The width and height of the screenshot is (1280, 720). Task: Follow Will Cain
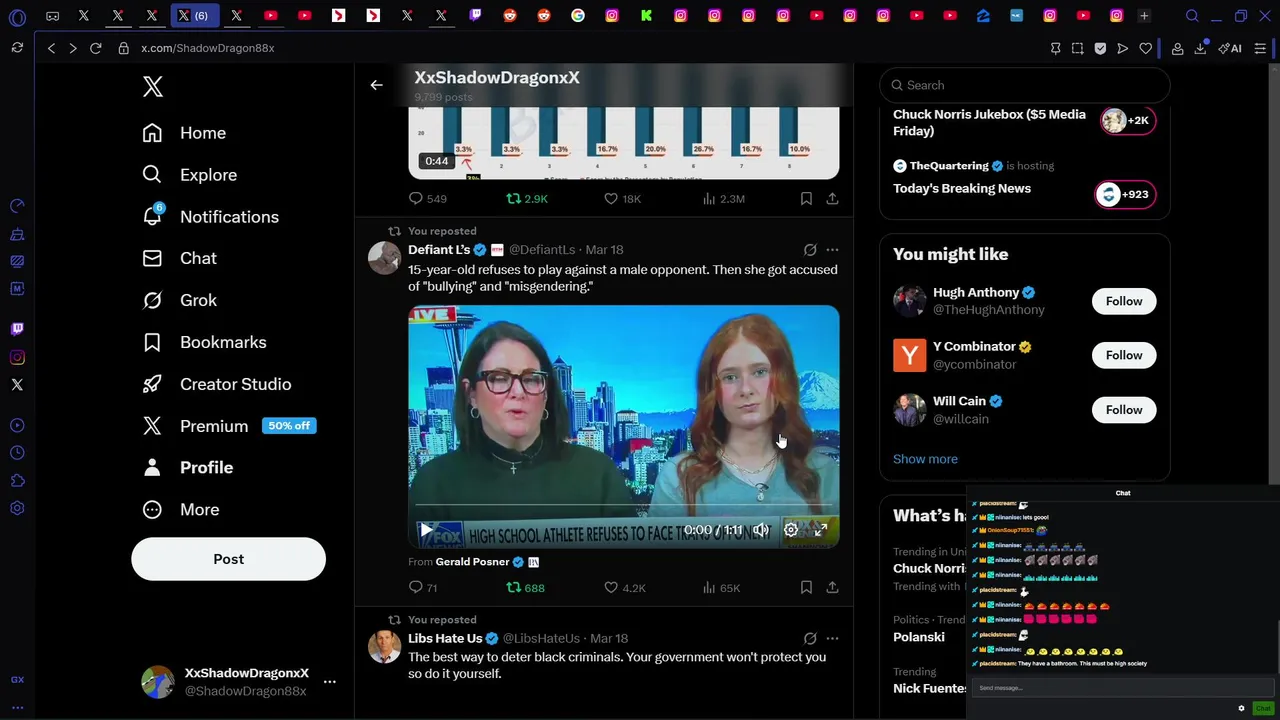pyautogui.click(x=1124, y=410)
